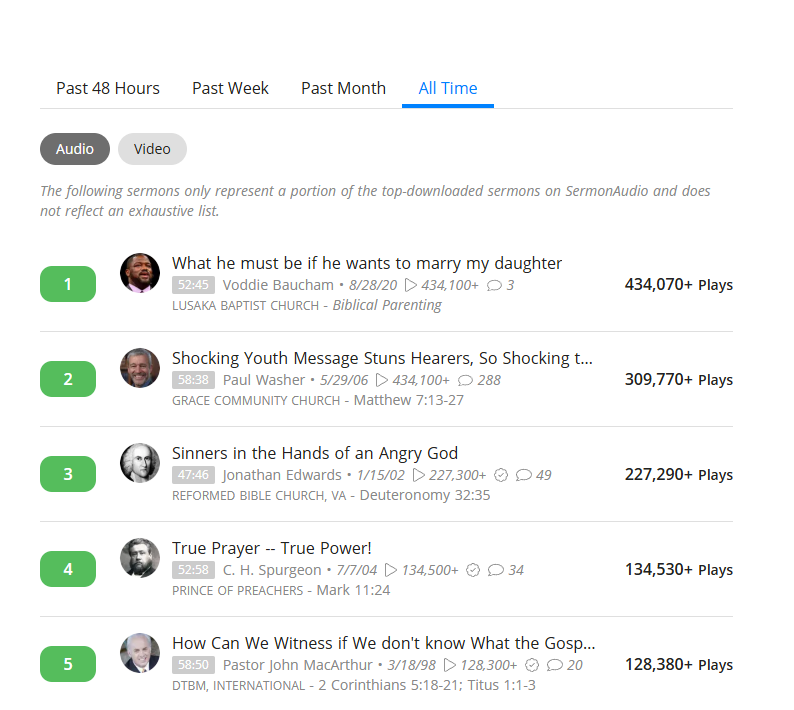Switch to Past 48 Hours tab

[108, 88]
